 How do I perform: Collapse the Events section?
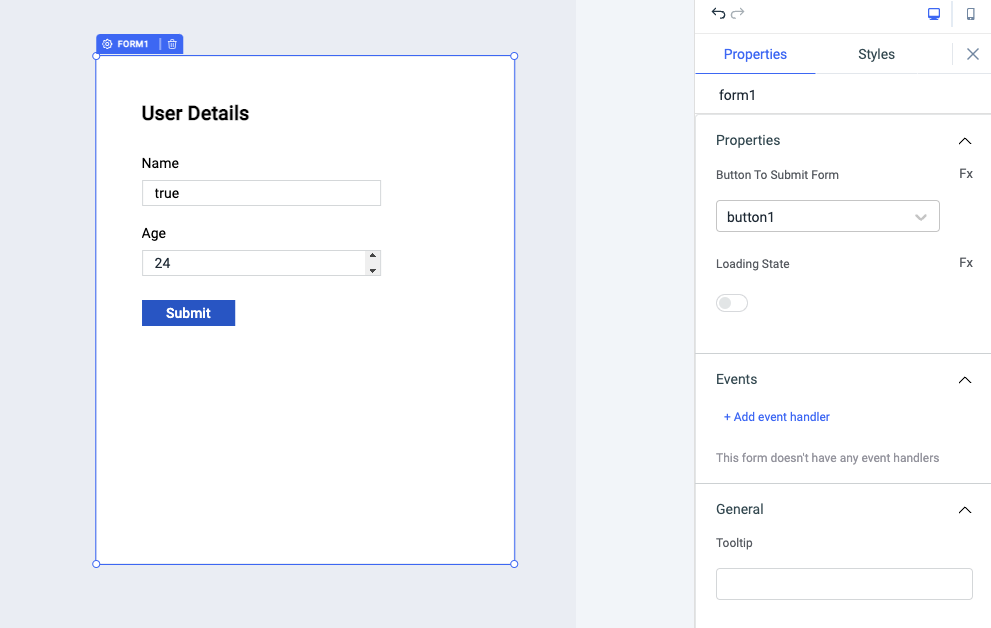(x=964, y=380)
